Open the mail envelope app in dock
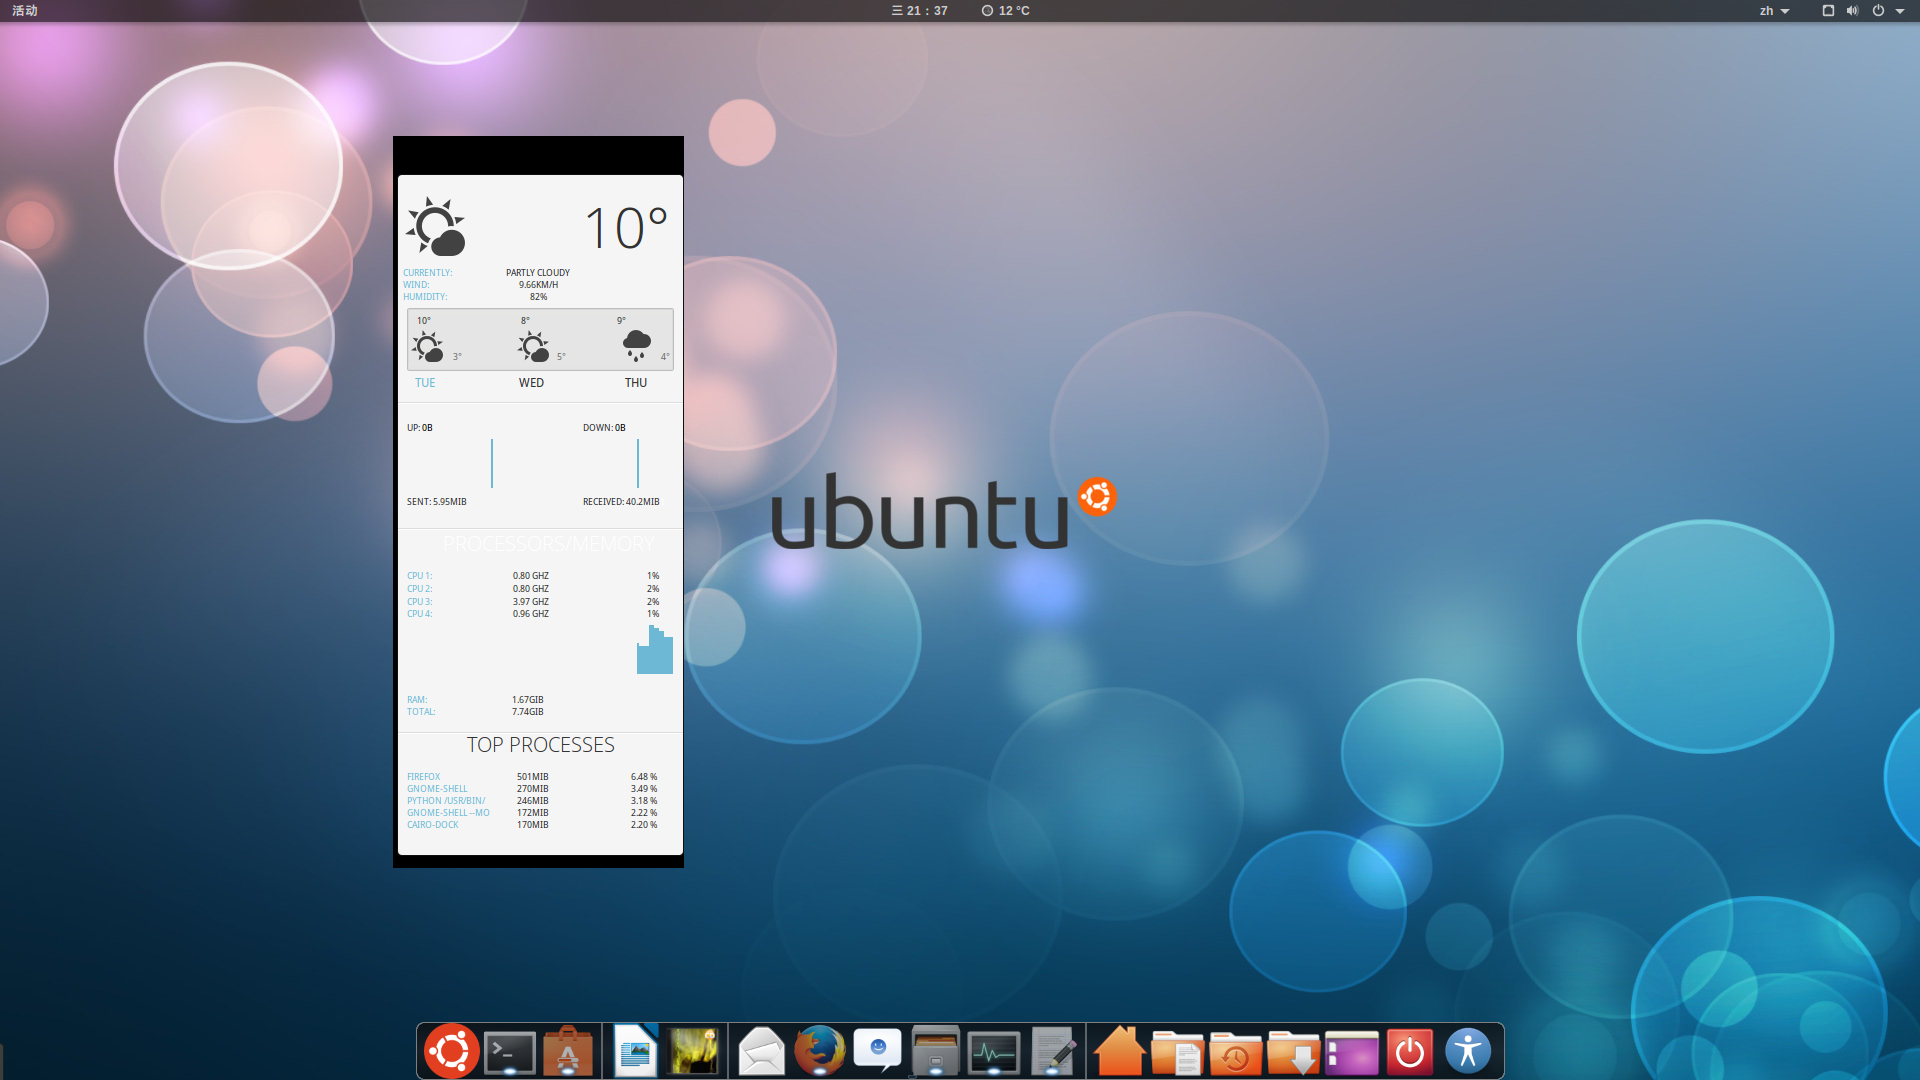The width and height of the screenshot is (1920, 1080). pyautogui.click(x=761, y=1051)
